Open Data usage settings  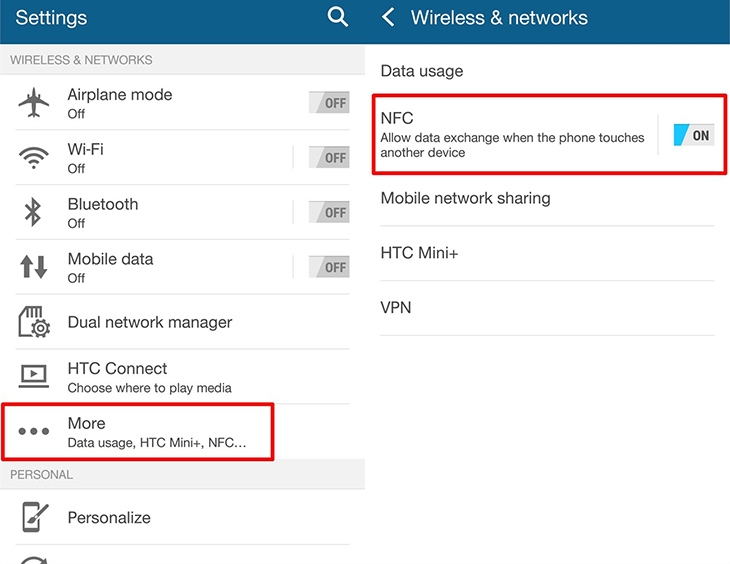coord(422,71)
